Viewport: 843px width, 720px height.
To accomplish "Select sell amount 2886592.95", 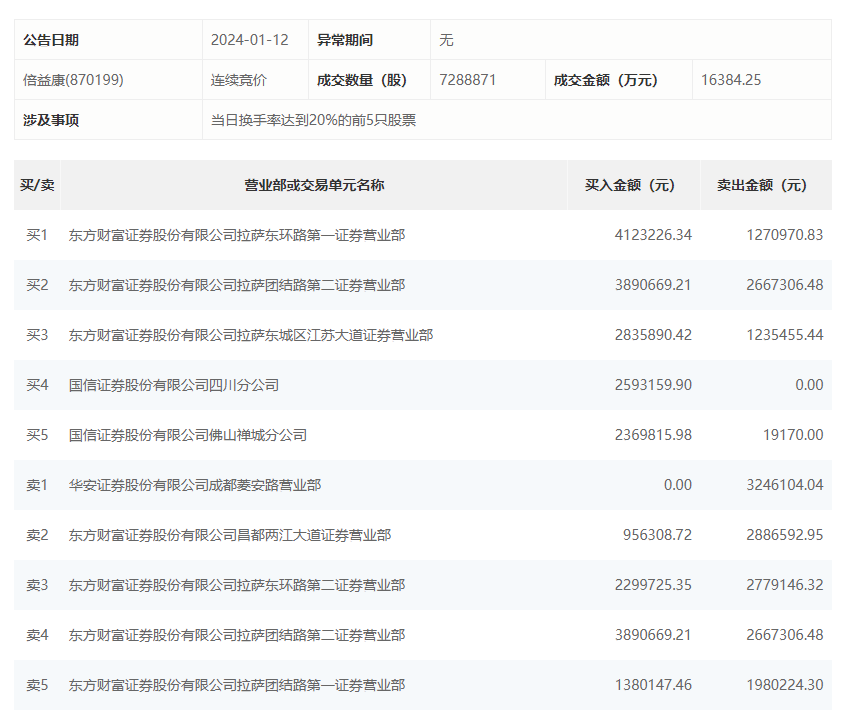I will coord(785,535).
